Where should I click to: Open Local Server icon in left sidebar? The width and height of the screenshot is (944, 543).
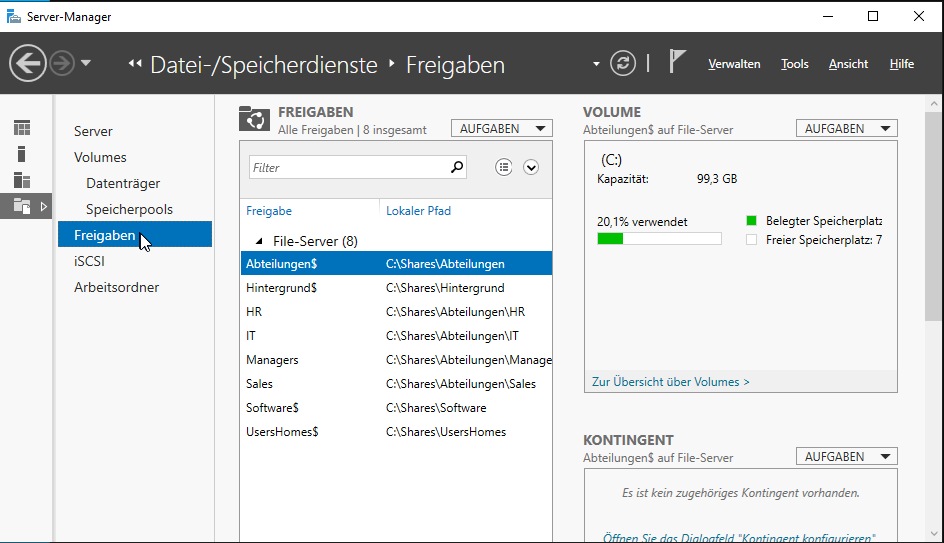22,154
